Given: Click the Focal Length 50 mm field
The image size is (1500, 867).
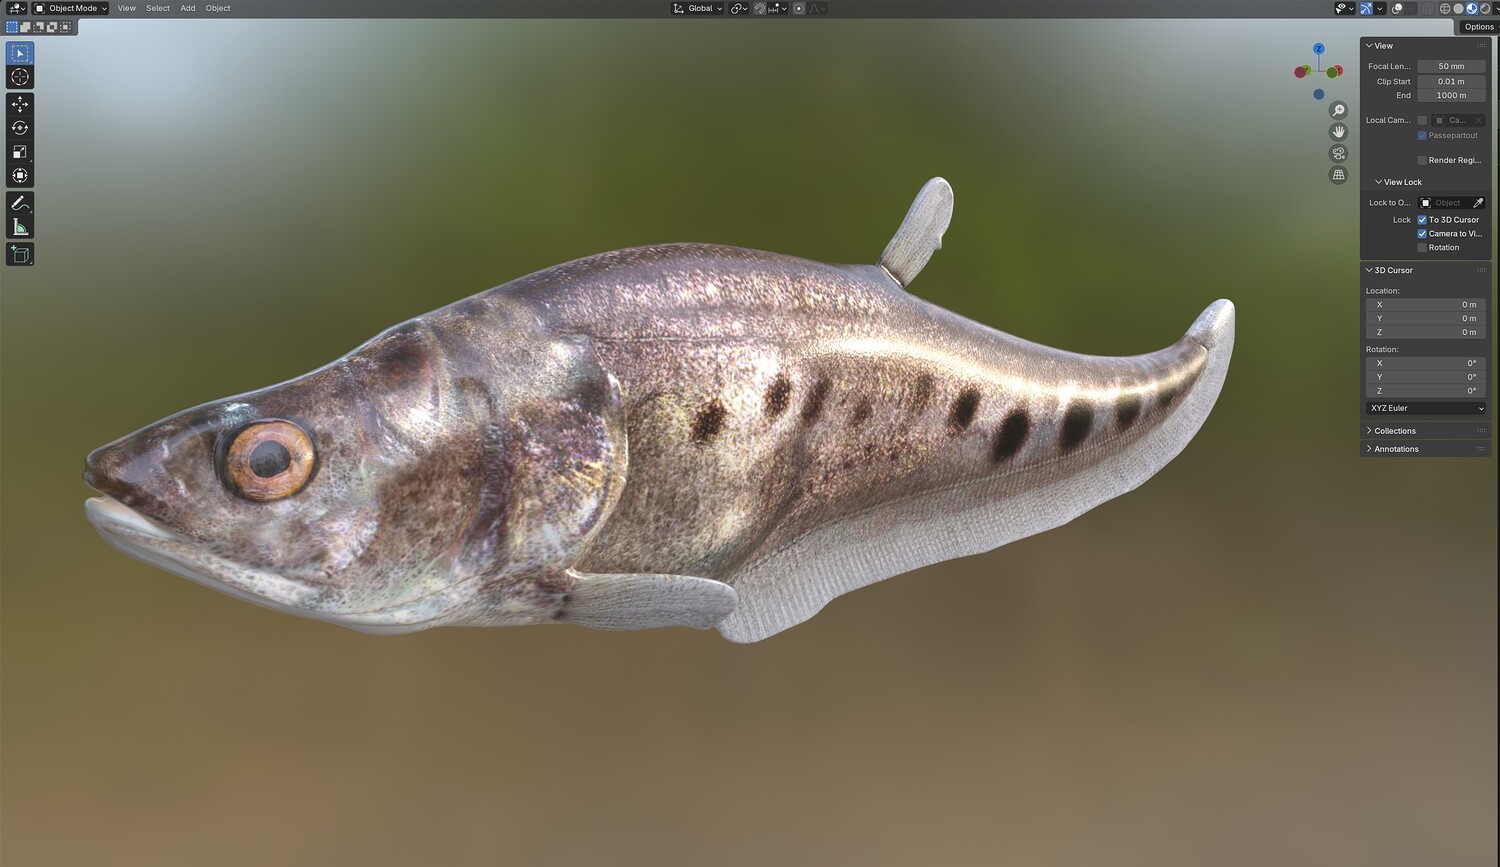Looking at the screenshot, I should coord(1451,66).
